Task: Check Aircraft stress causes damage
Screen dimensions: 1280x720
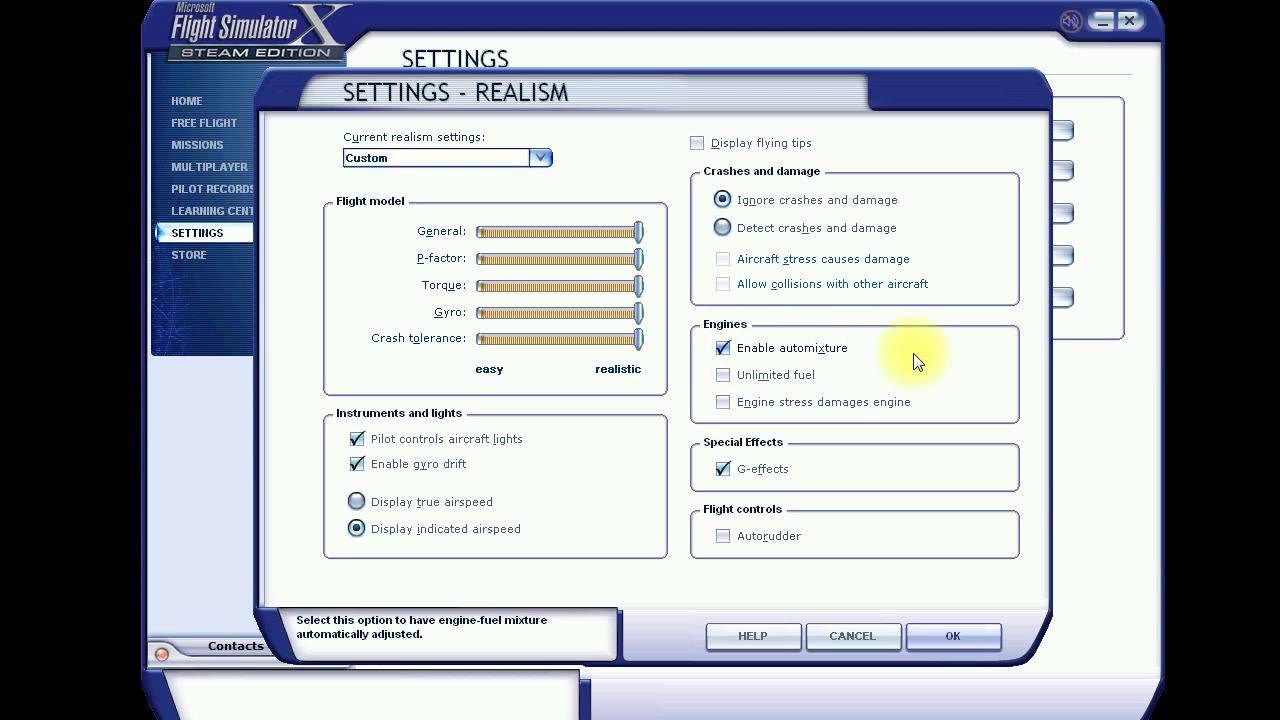Action: tap(723, 259)
